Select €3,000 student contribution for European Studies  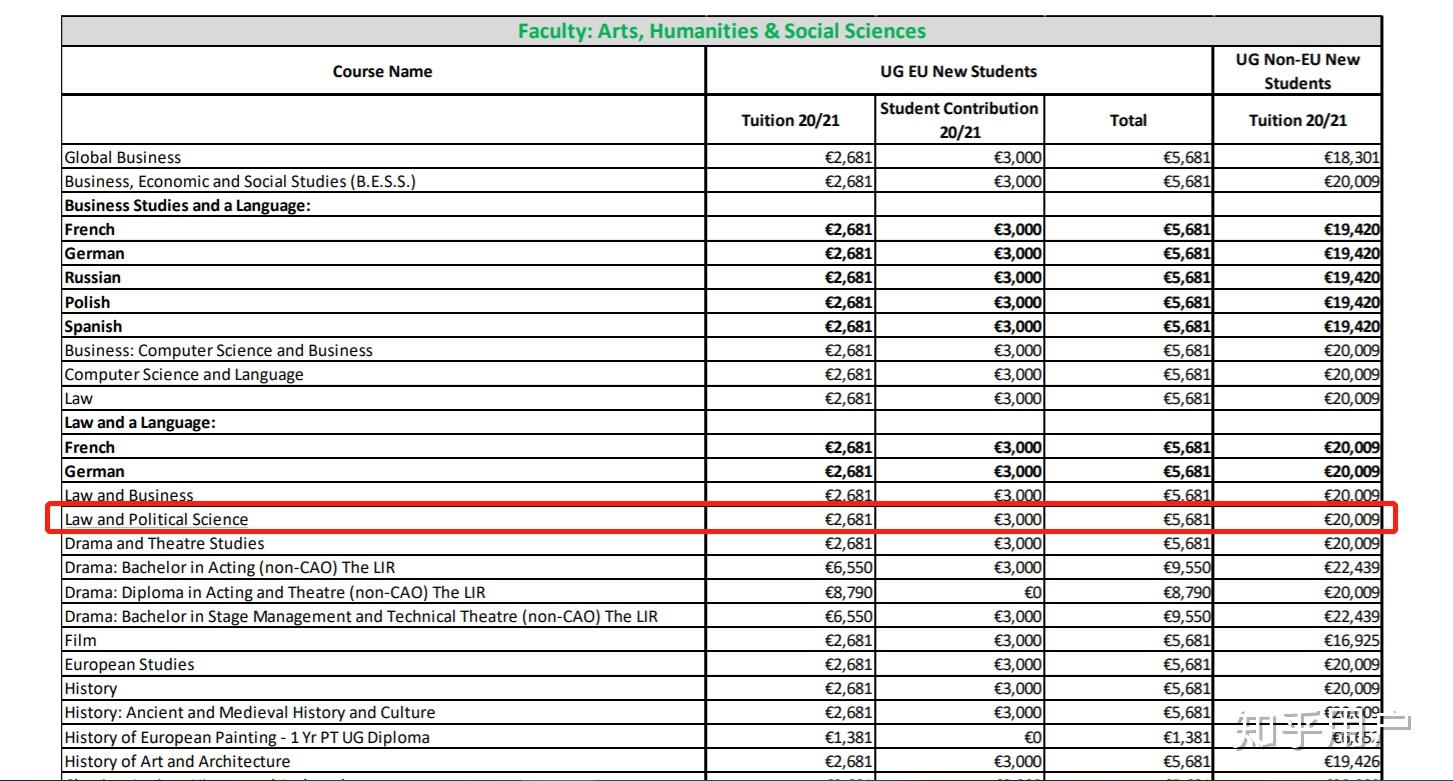coord(1017,664)
